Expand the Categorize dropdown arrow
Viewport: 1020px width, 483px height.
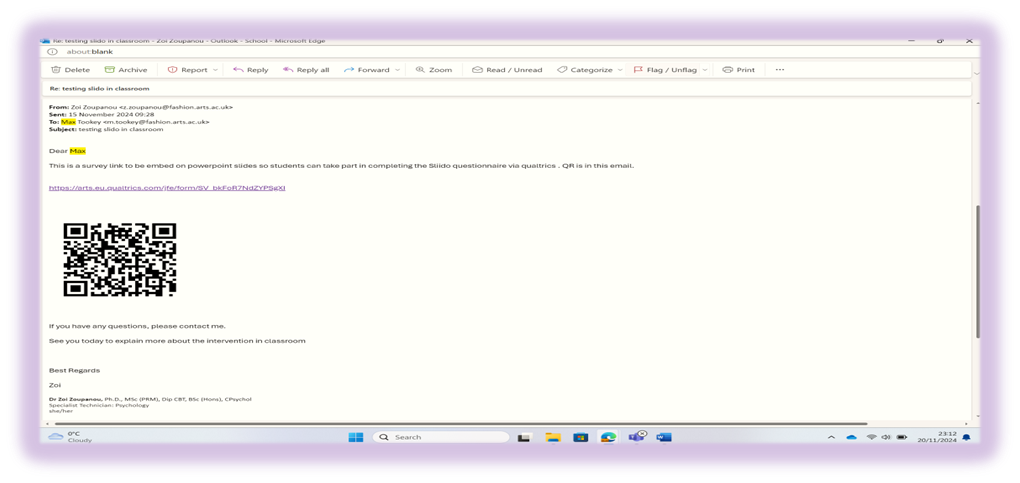coord(620,70)
